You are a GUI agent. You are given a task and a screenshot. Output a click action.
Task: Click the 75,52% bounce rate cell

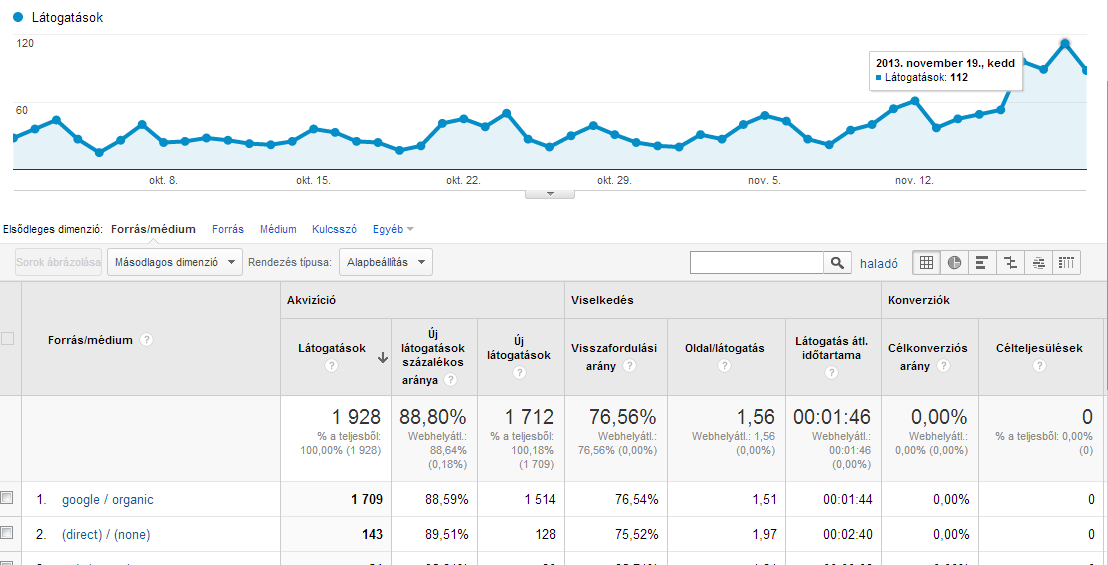pyautogui.click(x=635, y=535)
